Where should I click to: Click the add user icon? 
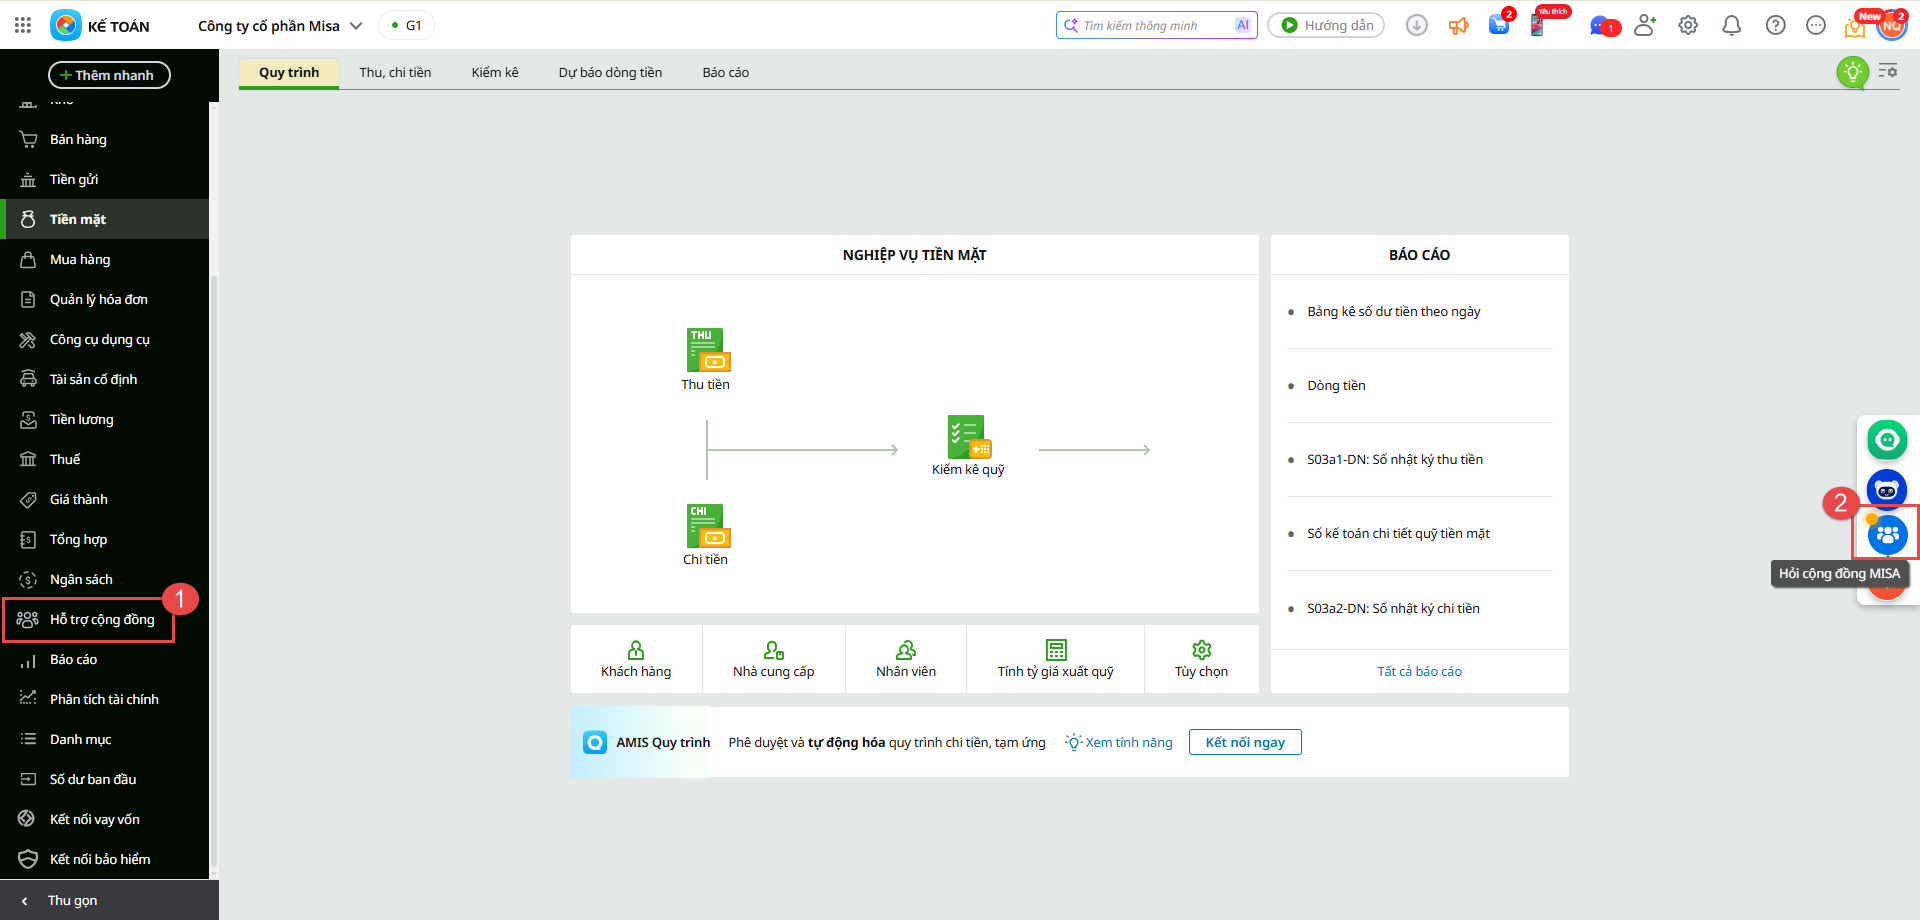[x=1645, y=25]
